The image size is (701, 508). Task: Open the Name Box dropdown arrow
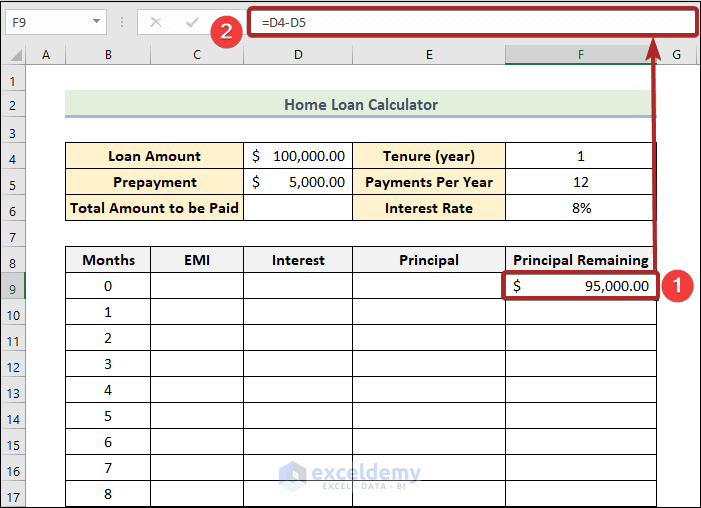[x=96, y=21]
